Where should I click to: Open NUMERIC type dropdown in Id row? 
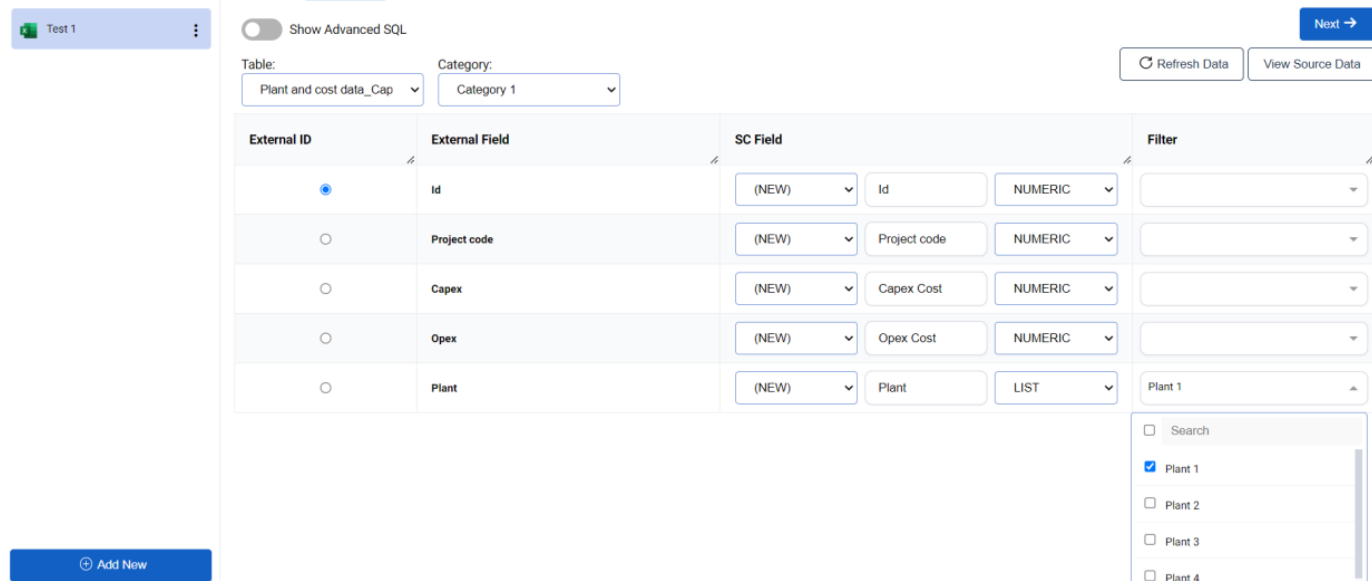point(1056,189)
